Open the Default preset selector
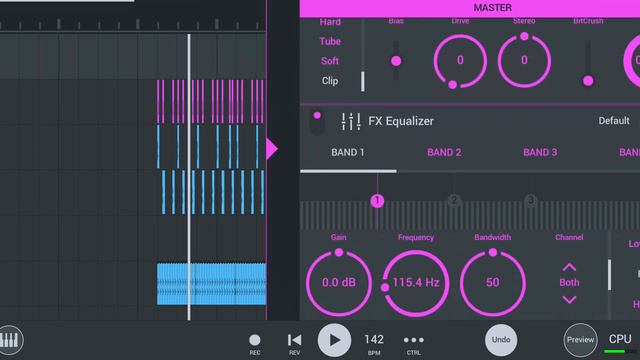Viewport: 640px width, 360px height. click(x=613, y=121)
